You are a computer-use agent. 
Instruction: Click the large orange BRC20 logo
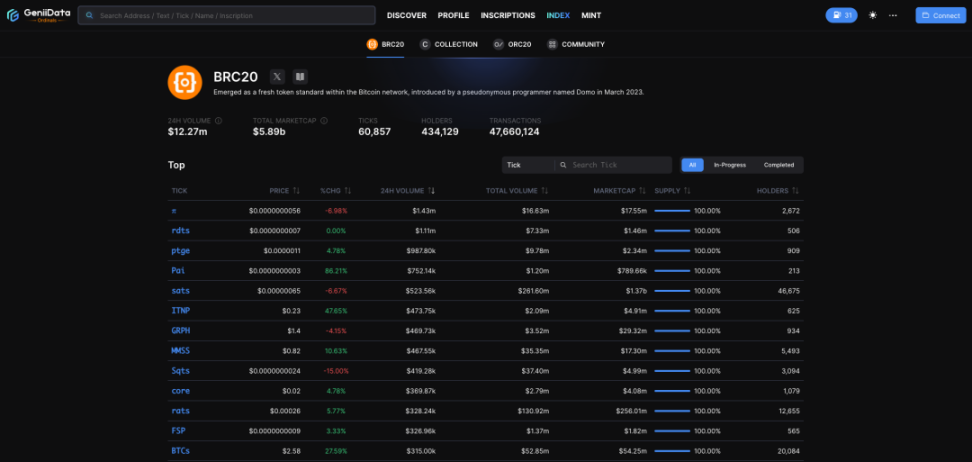click(x=185, y=82)
